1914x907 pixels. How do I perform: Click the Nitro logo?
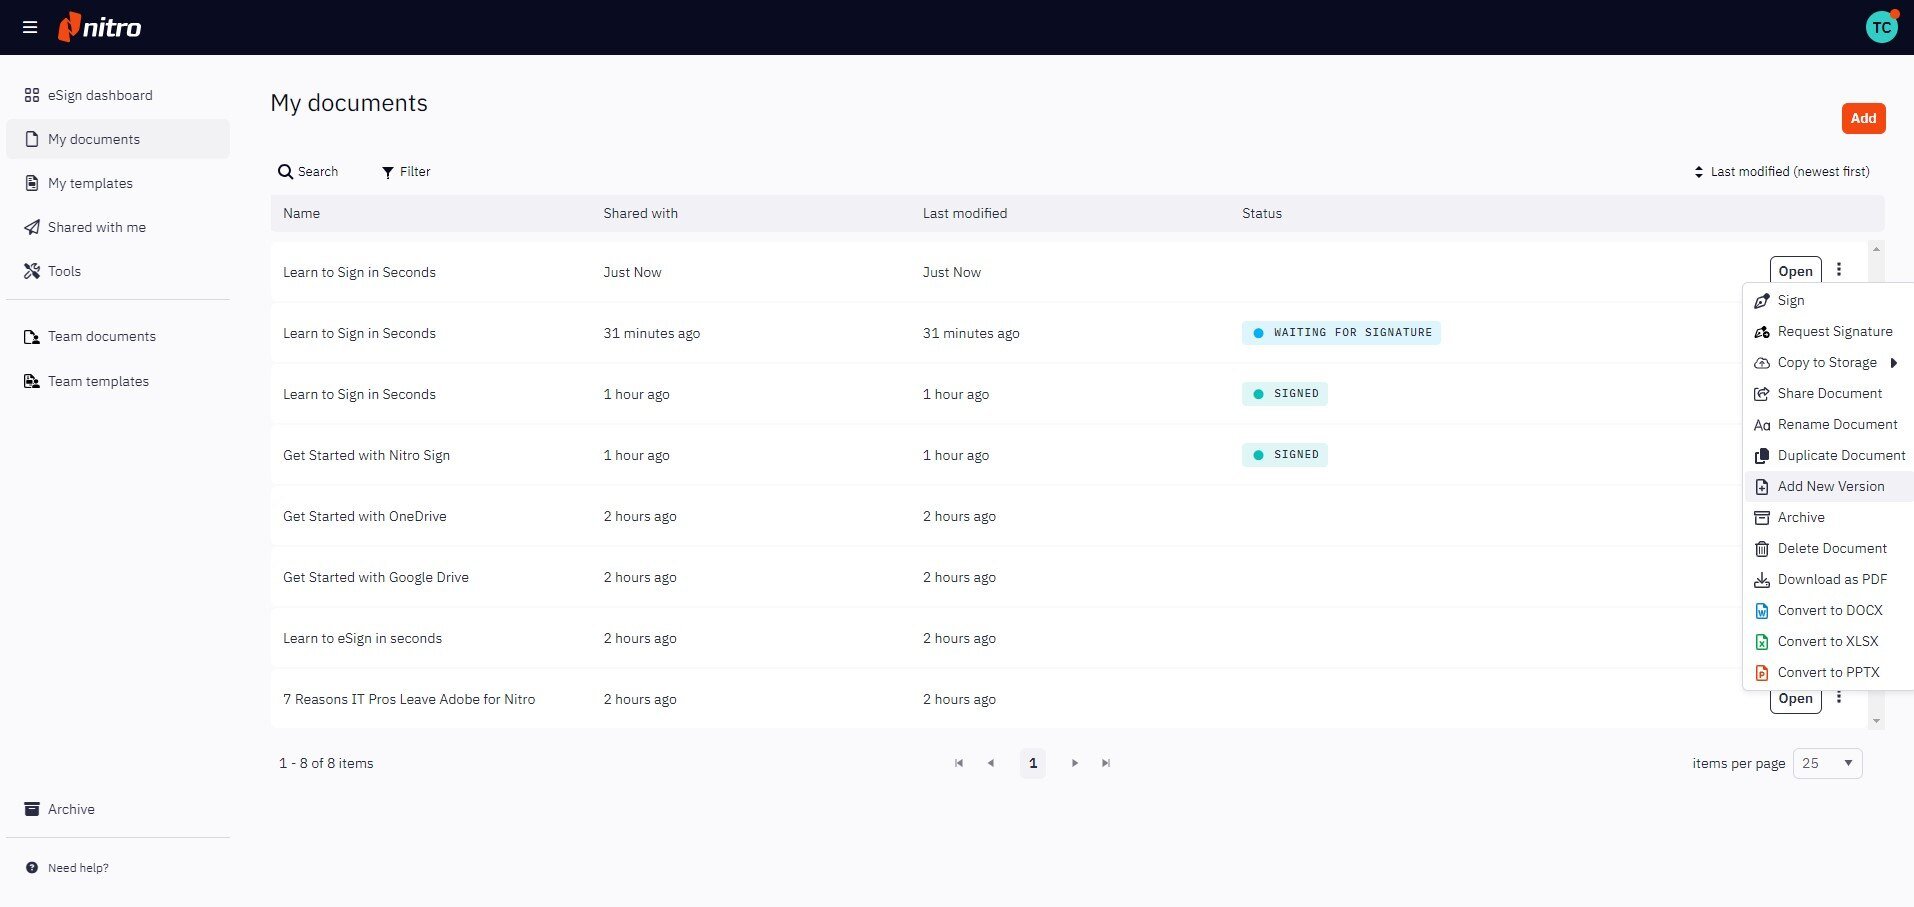(x=99, y=27)
